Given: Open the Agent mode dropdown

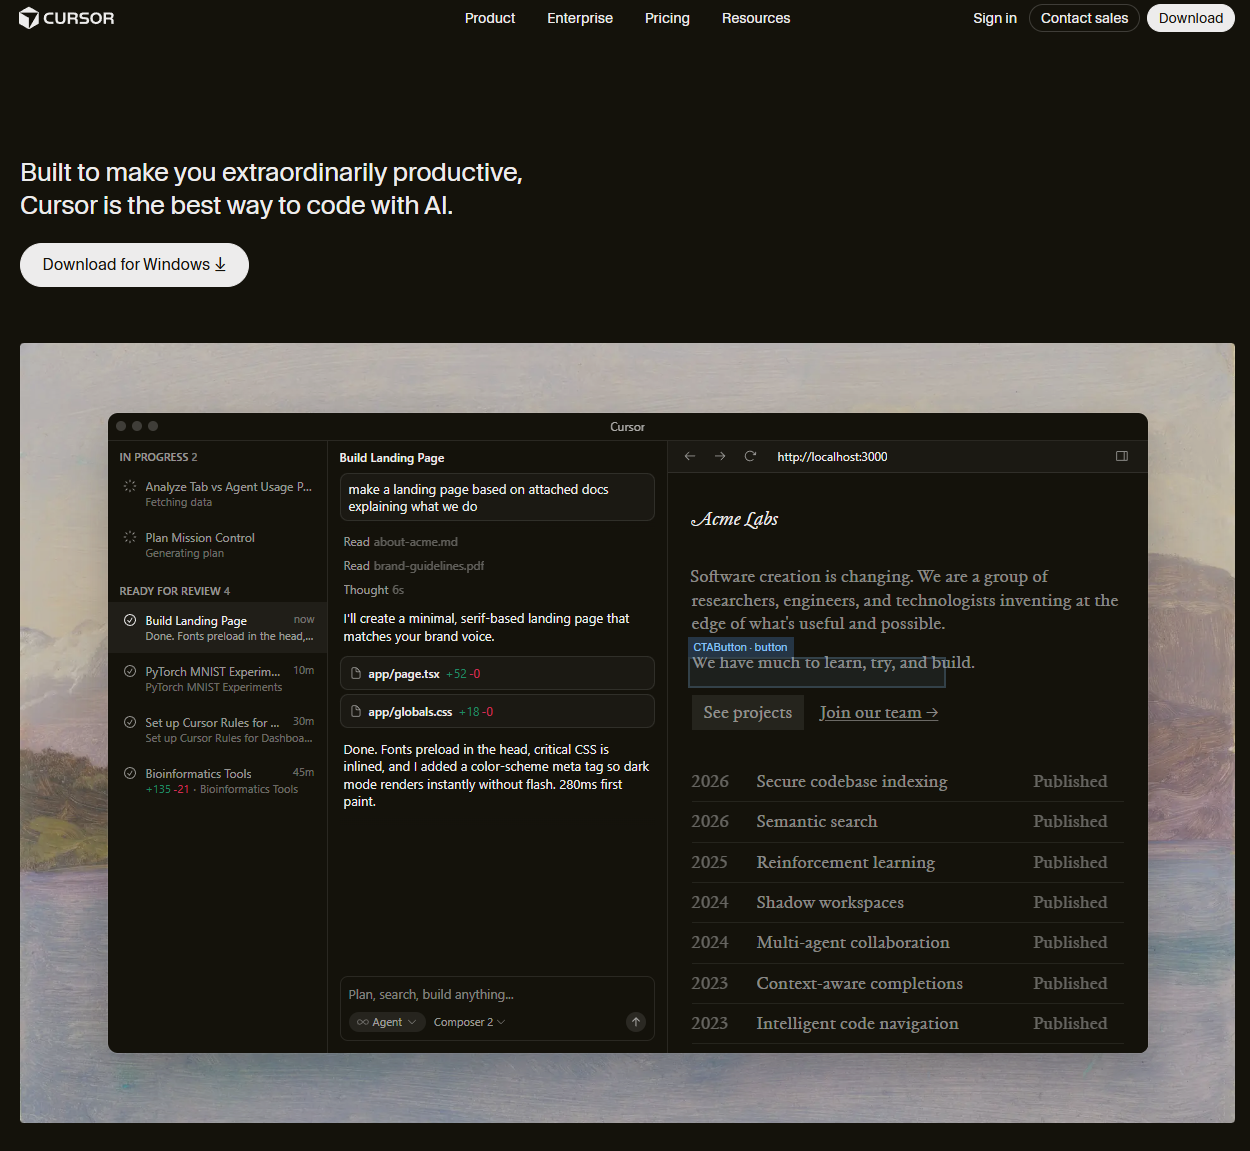Looking at the screenshot, I should pos(387,1022).
